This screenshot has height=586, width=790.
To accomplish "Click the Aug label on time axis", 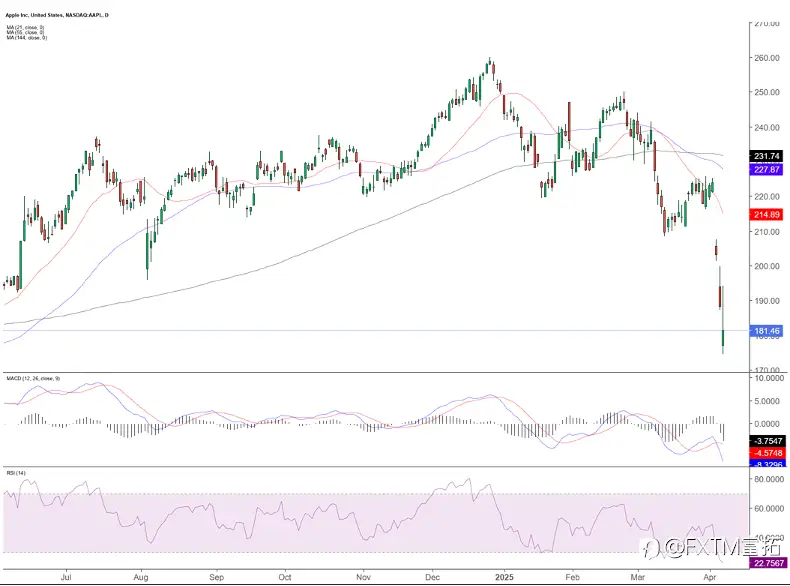I will 141,577.
